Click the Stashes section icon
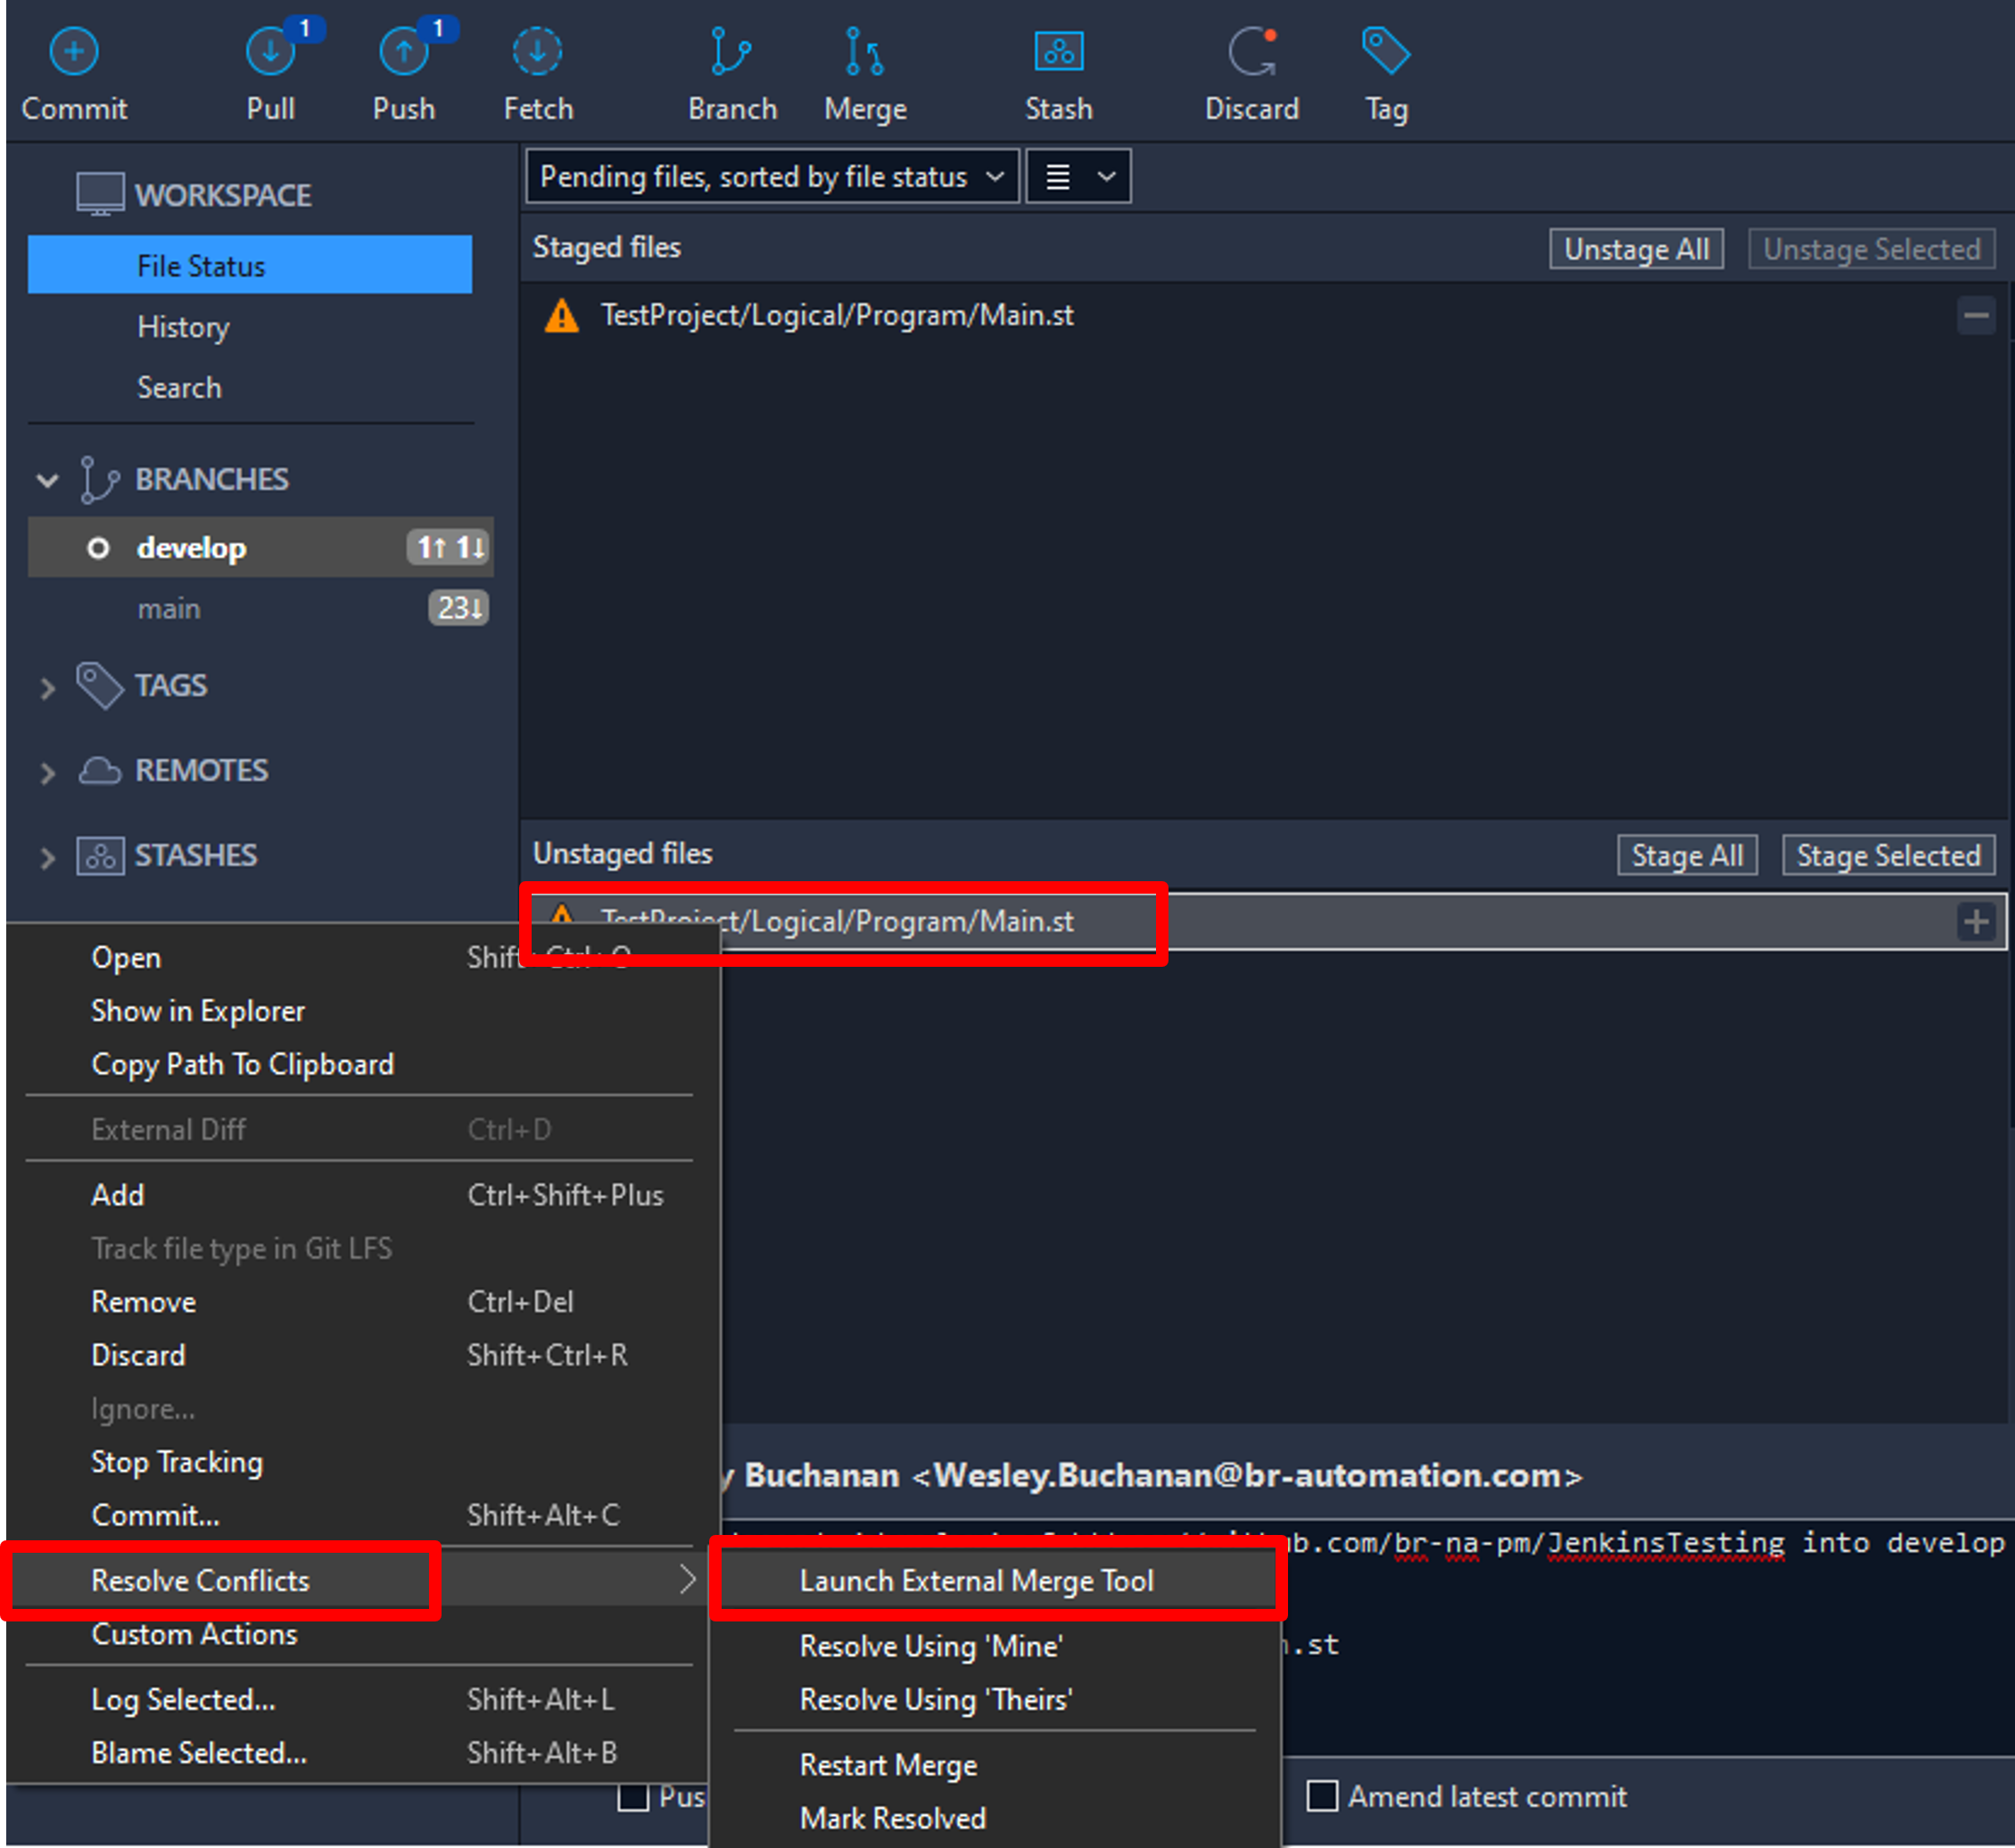This screenshot has height=1848, width=2015. (100, 856)
